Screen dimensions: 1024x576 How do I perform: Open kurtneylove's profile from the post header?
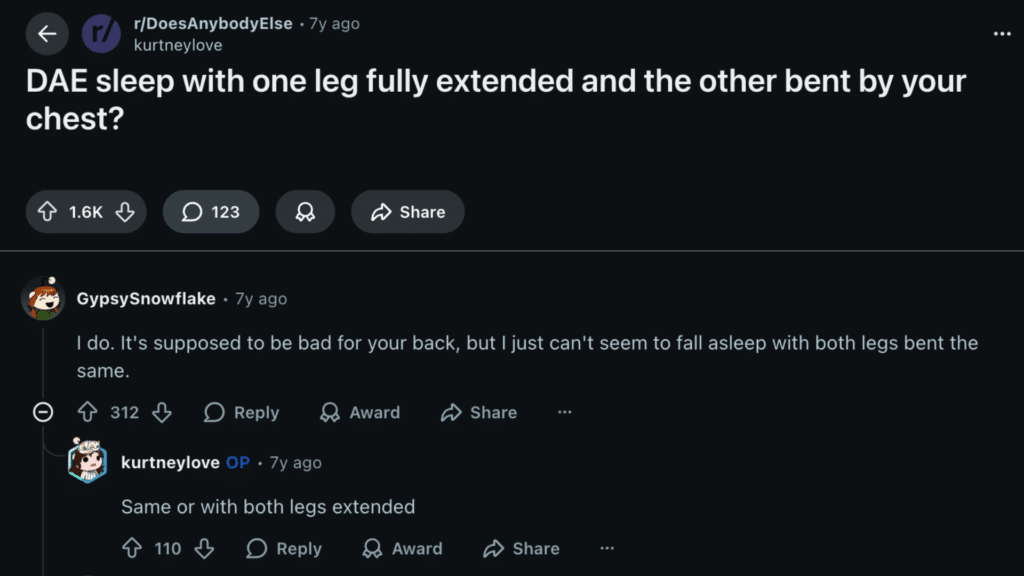(x=178, y=44)
